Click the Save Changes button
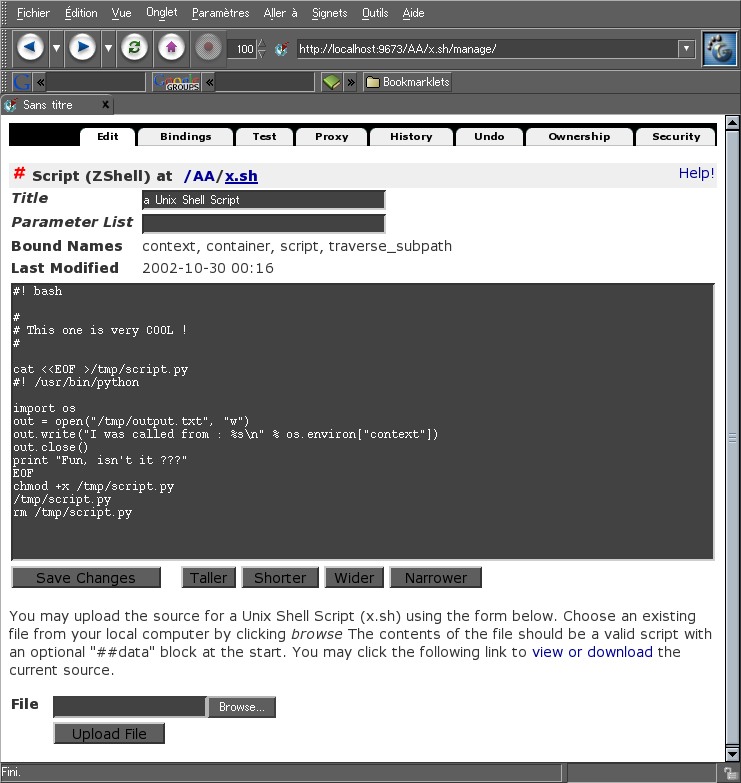This screenshot has height=783, width=741. (86, 578)
